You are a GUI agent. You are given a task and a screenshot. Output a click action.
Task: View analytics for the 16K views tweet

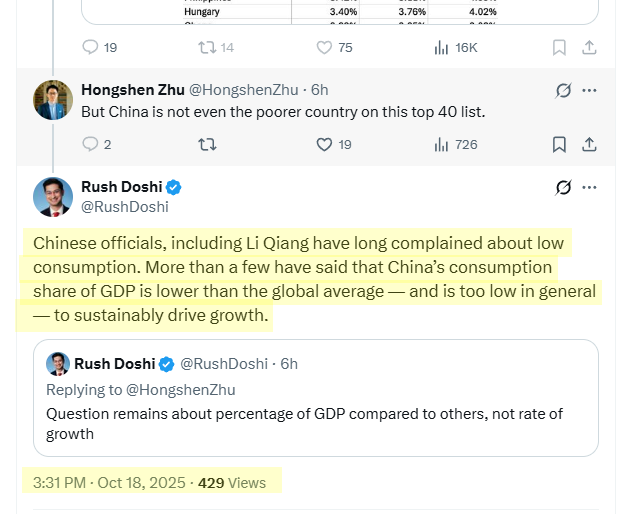point(441,47)
